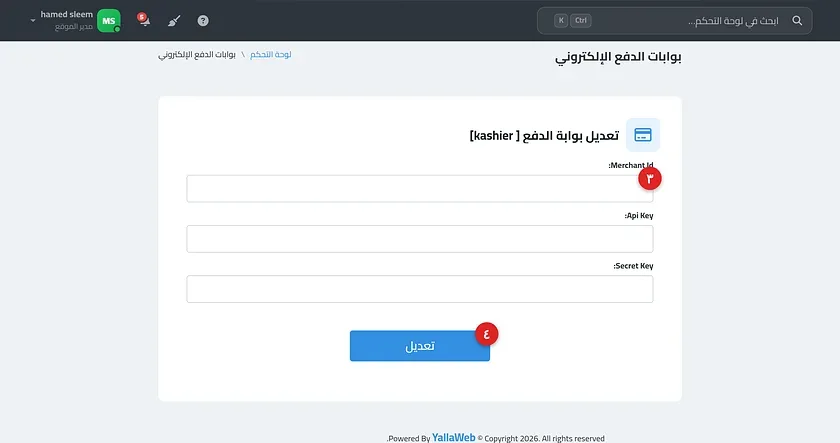
Task: Open the help question mark icon
Action: (203, 21)
